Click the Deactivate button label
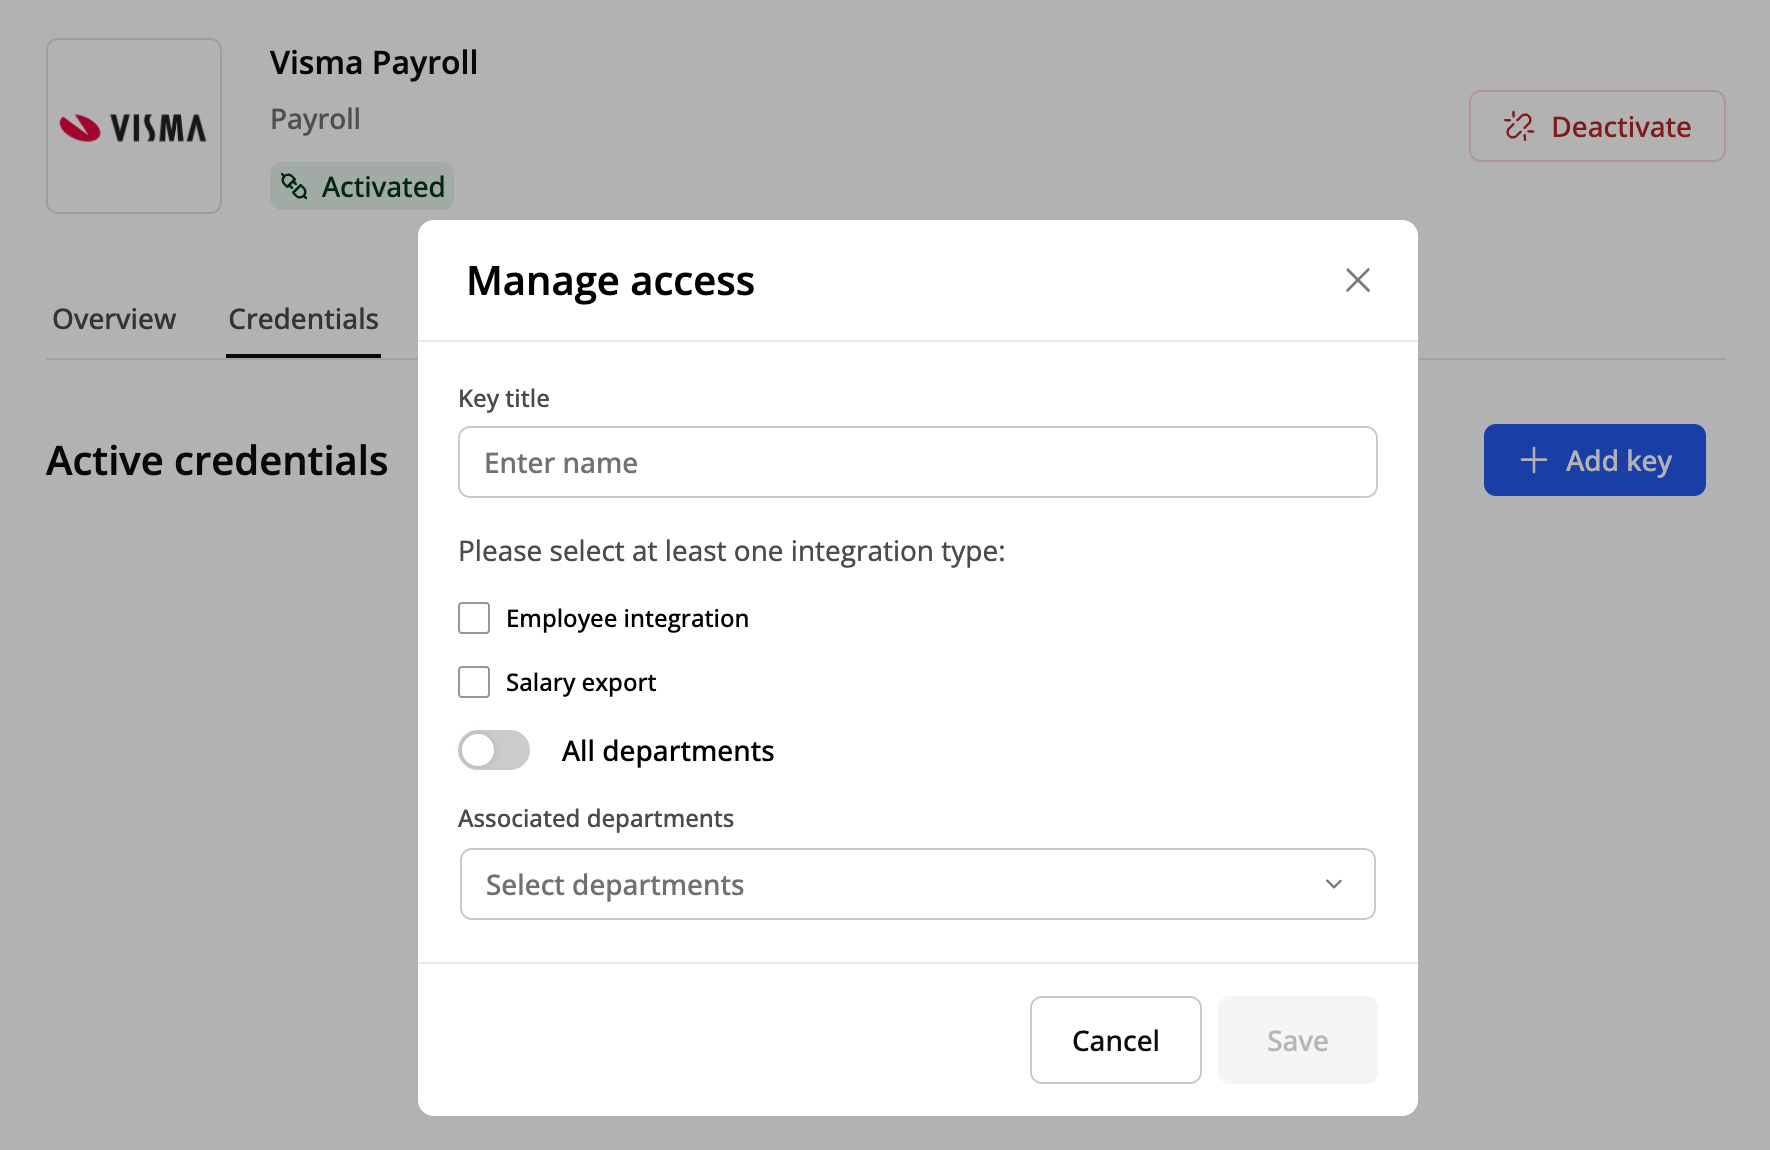 click(x=1620, y=127)
